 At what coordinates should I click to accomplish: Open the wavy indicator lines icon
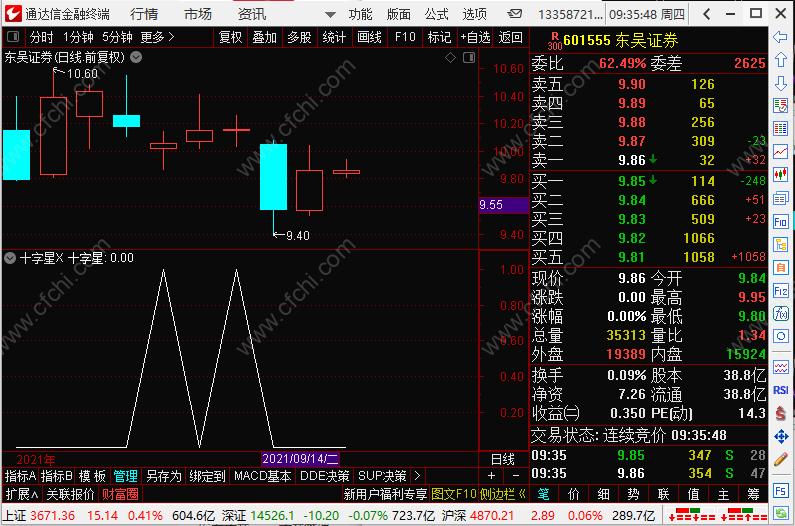pyautogui.click(x=780, y=367)
